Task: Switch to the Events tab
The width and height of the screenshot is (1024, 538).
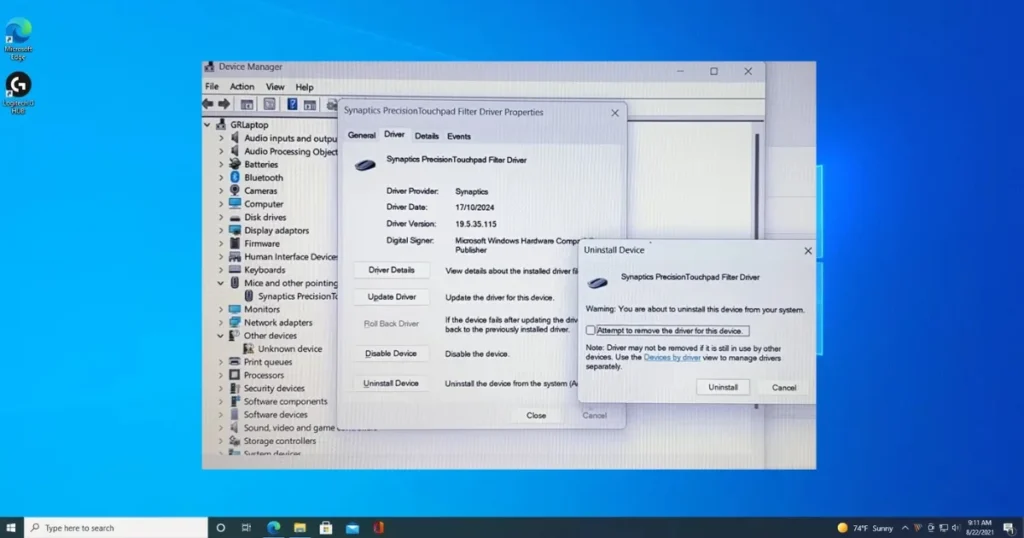Action: click(x=458, y=136)
